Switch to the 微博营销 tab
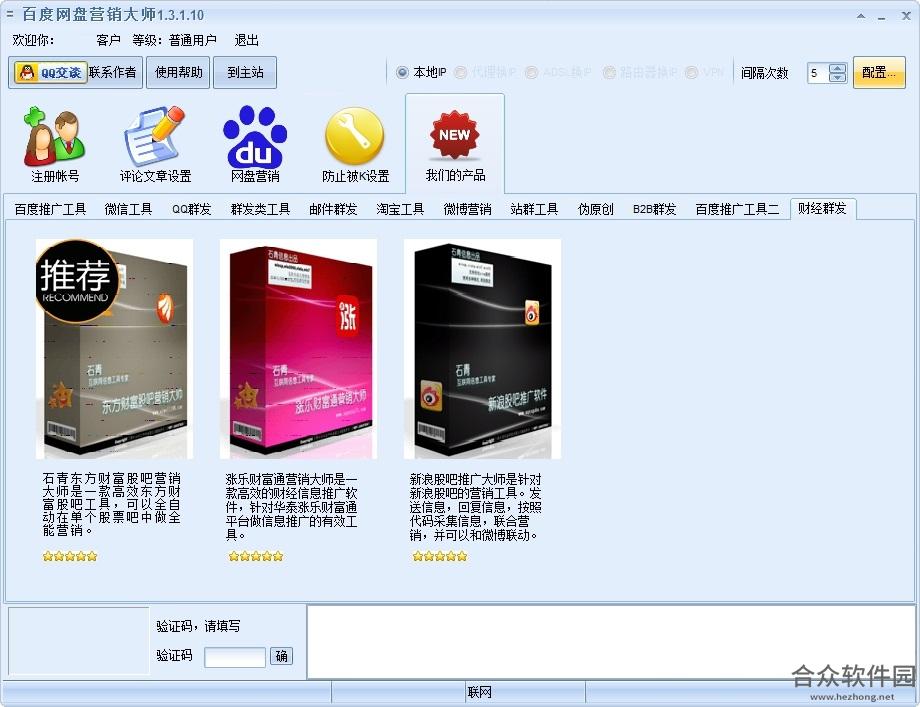Viewport: 920px width, 707px height. pos(467,209)
